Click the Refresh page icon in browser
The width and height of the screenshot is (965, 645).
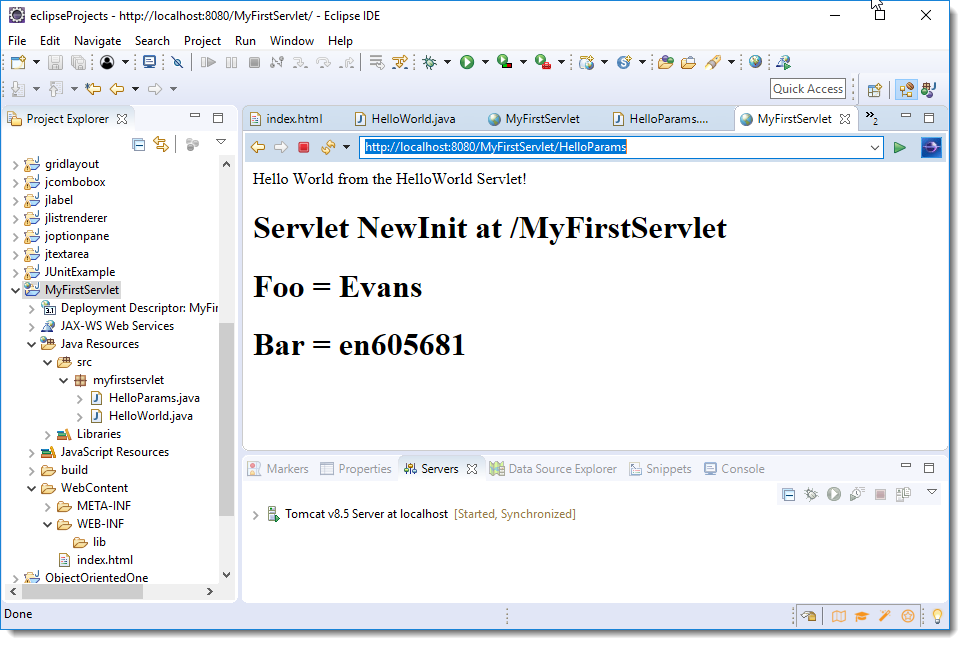(328, 147)
